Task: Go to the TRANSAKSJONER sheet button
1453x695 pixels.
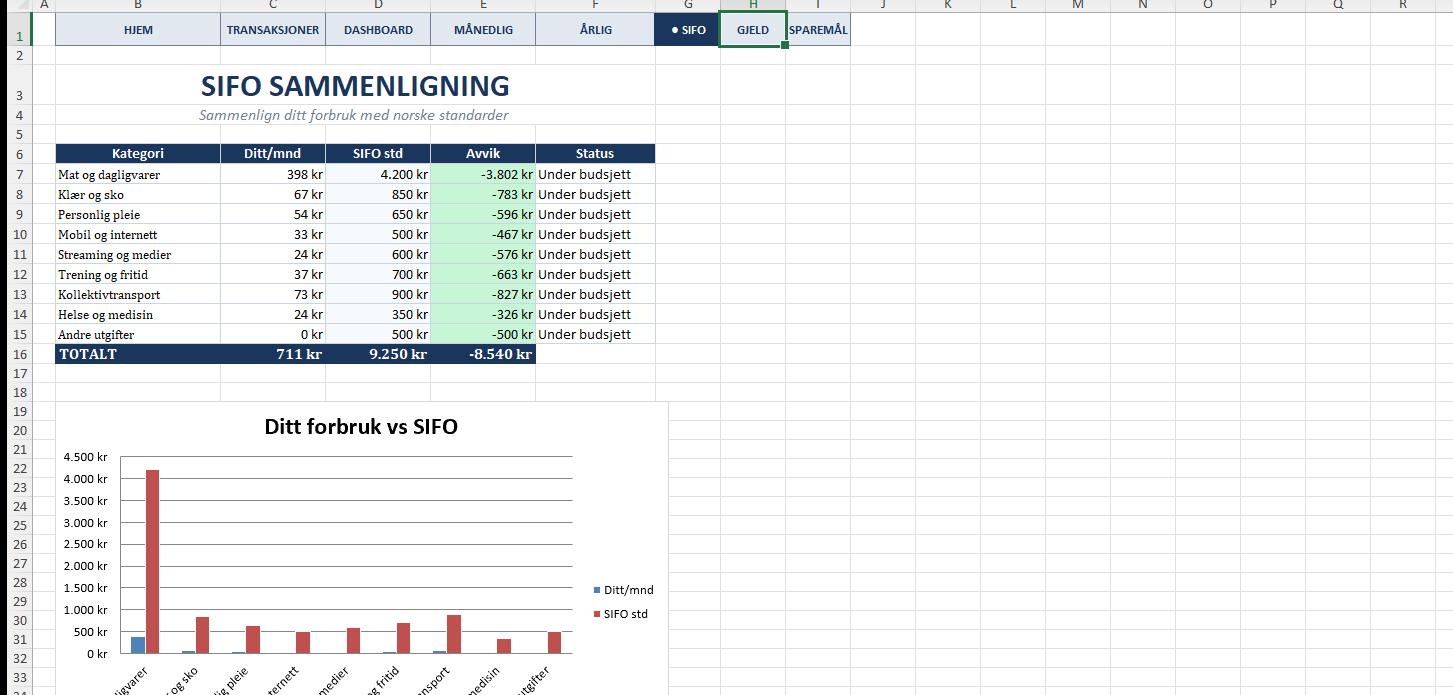Action: 273,30
